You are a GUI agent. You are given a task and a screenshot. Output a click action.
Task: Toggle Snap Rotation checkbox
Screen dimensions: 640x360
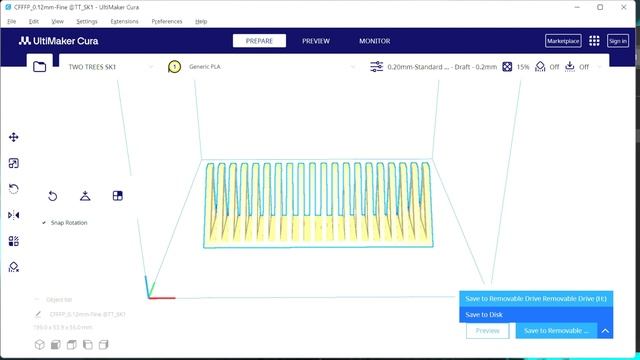pyautogui.click(x=44, y=223)
